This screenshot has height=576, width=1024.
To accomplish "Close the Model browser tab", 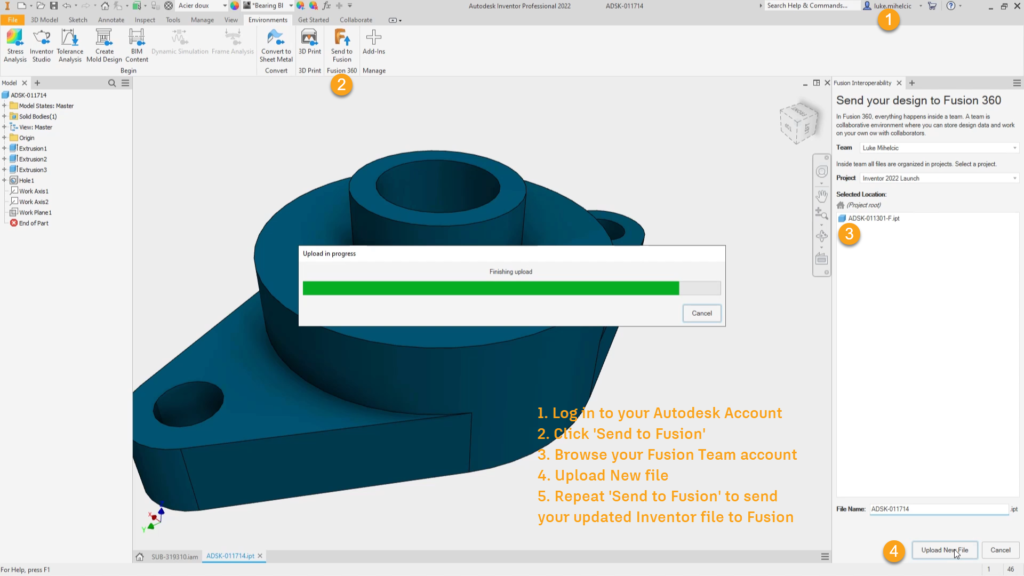I will (24, 83).
